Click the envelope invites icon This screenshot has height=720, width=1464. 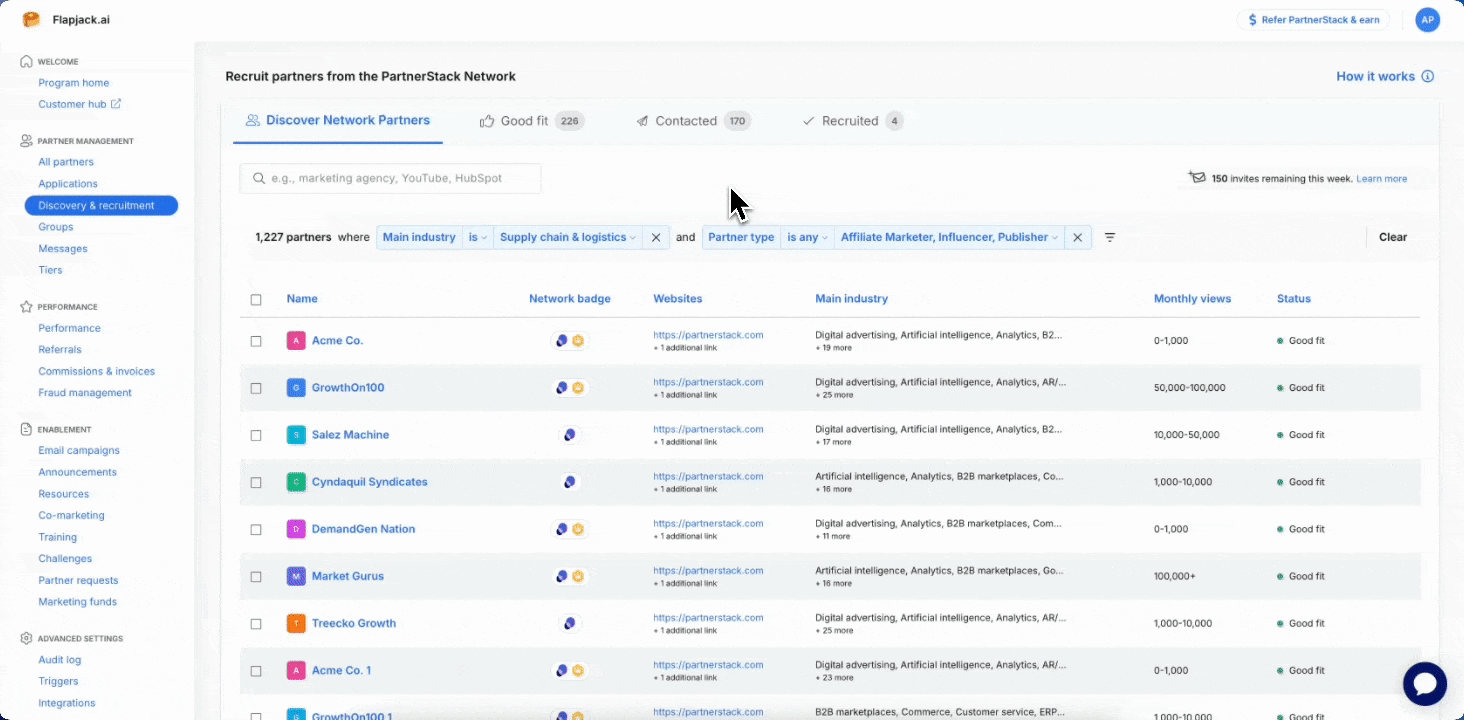(x=1197, y=178)
